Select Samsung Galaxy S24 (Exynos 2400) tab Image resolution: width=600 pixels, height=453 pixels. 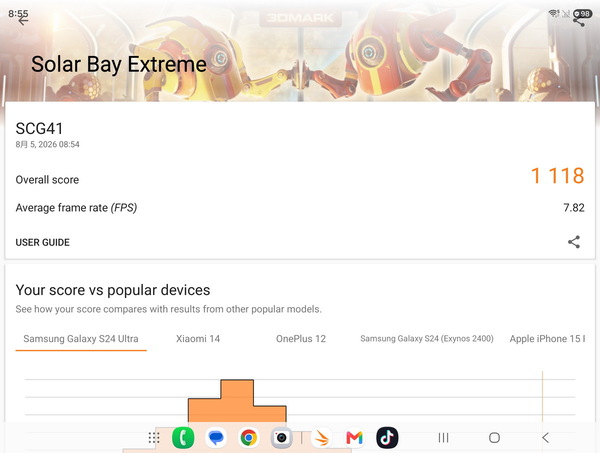427,339
